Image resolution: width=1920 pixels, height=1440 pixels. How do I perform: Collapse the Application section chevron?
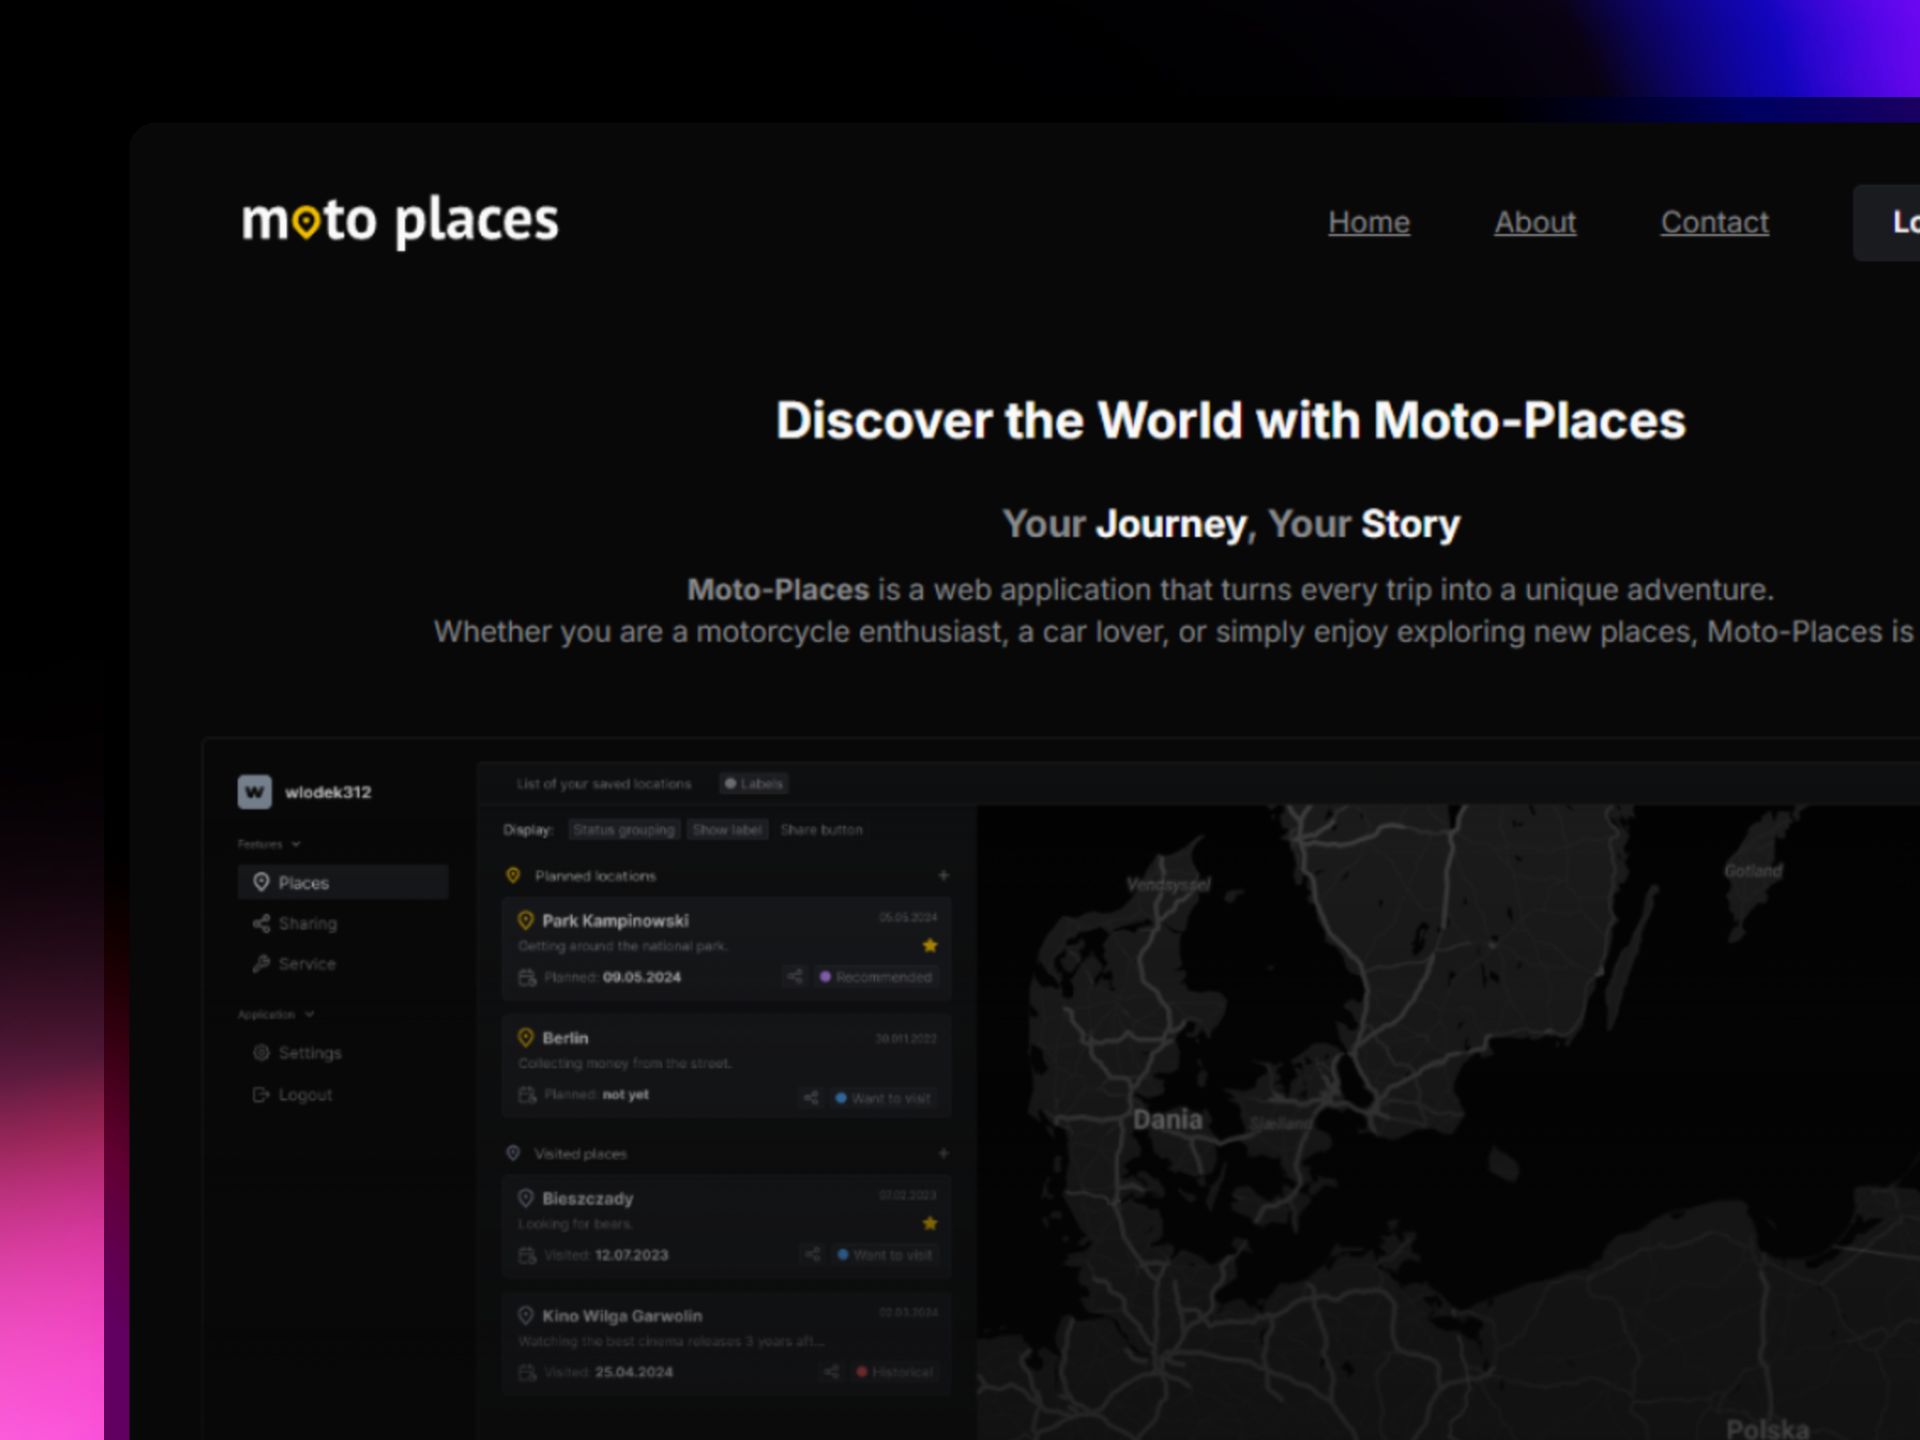point(310,1015)
